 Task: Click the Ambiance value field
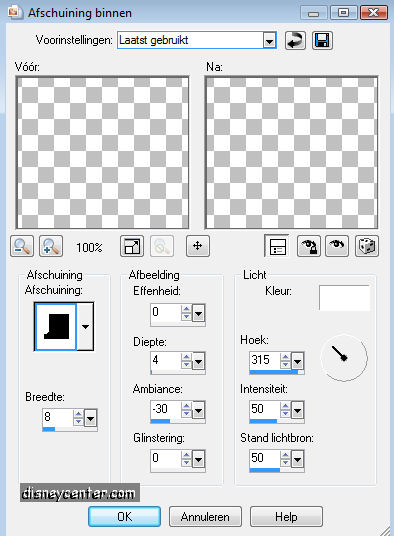coord(165,410)
